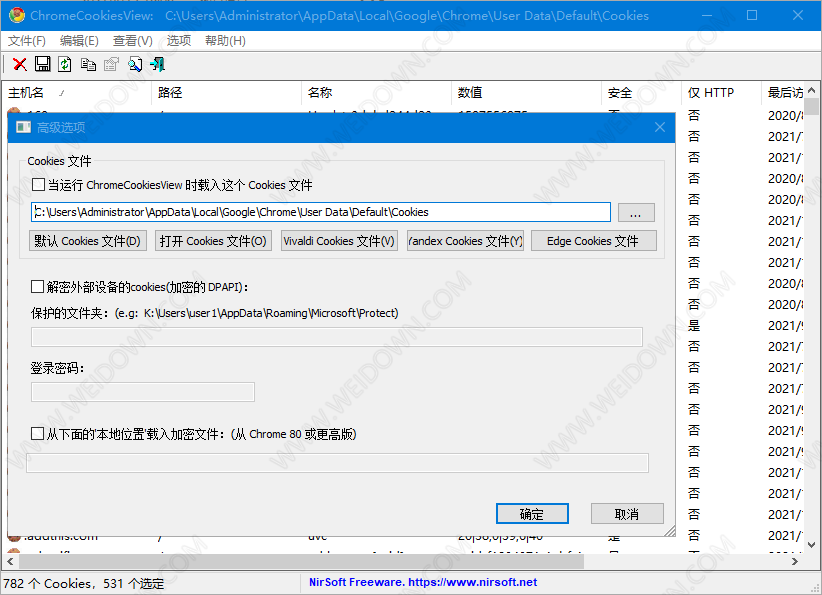Click the 登录密码 input field
This screenshot has width=822, height=595.
click(143, 392)
